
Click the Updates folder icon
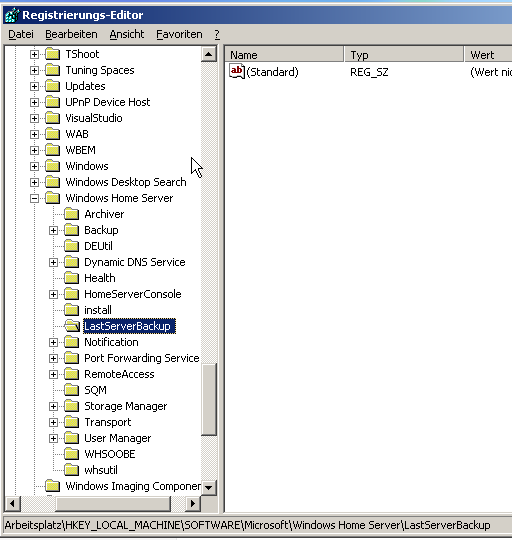(x=53, y=86)
